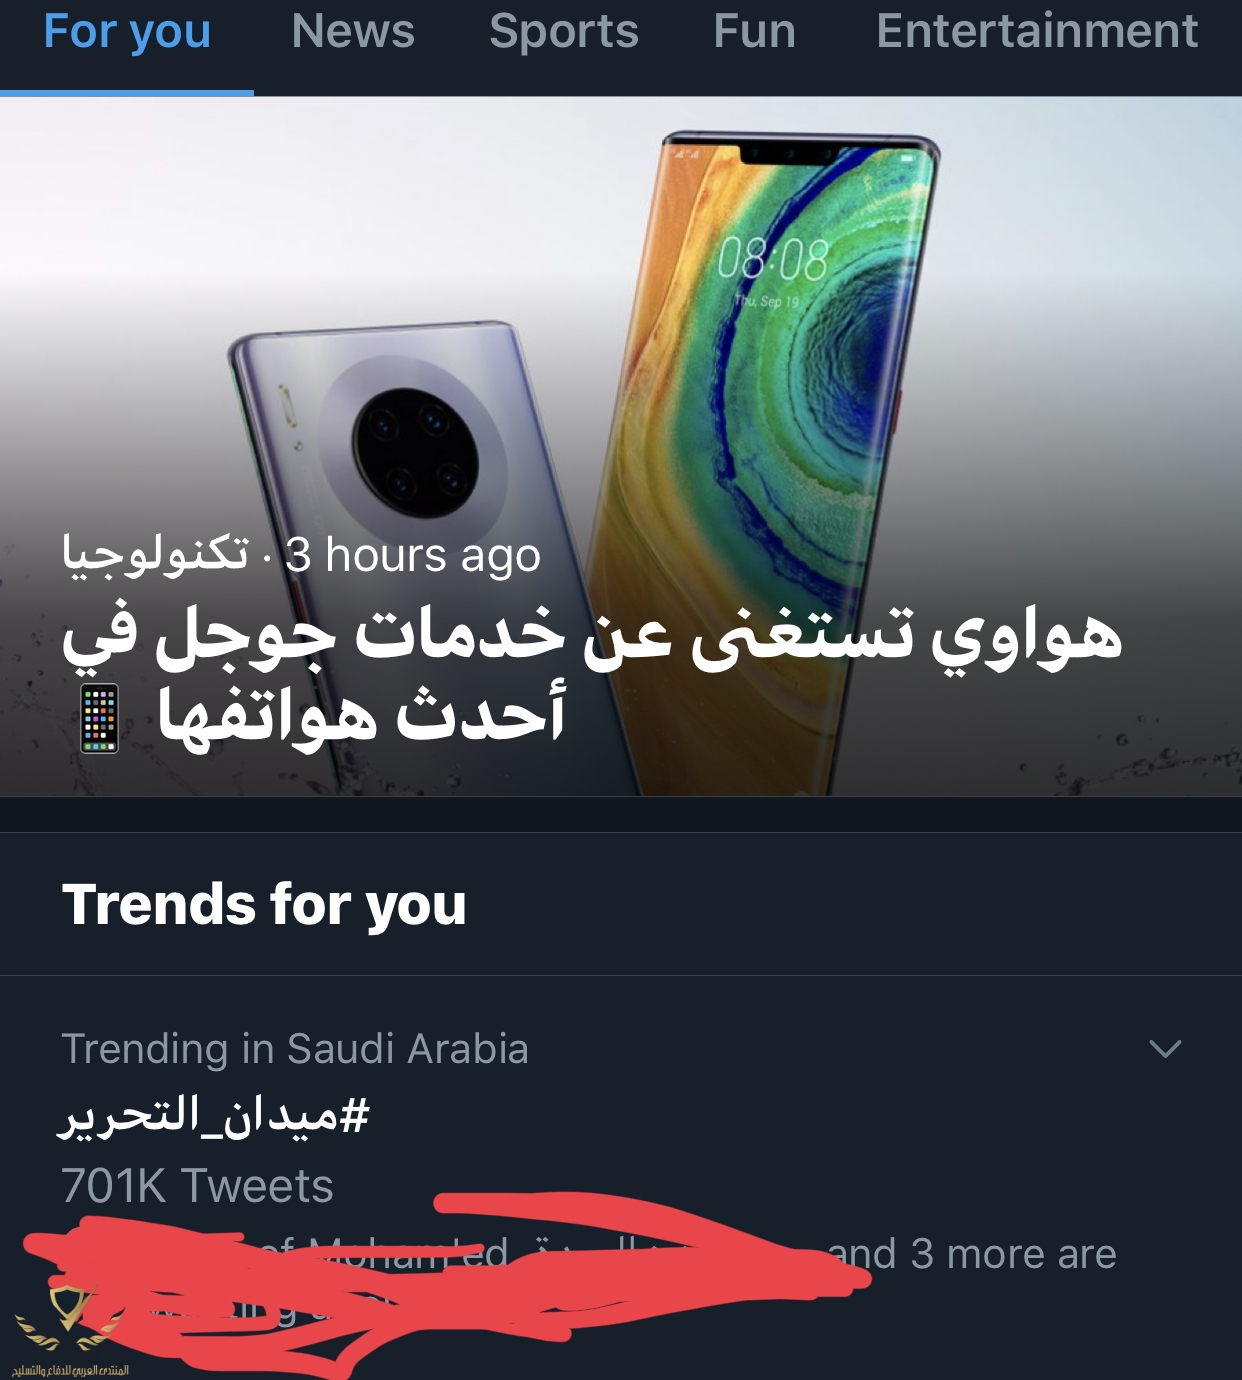Open the #ميدان_التحرير trending hashtag
The width and height of the screenshot is (1242, 1380).
click(215, 1116)
